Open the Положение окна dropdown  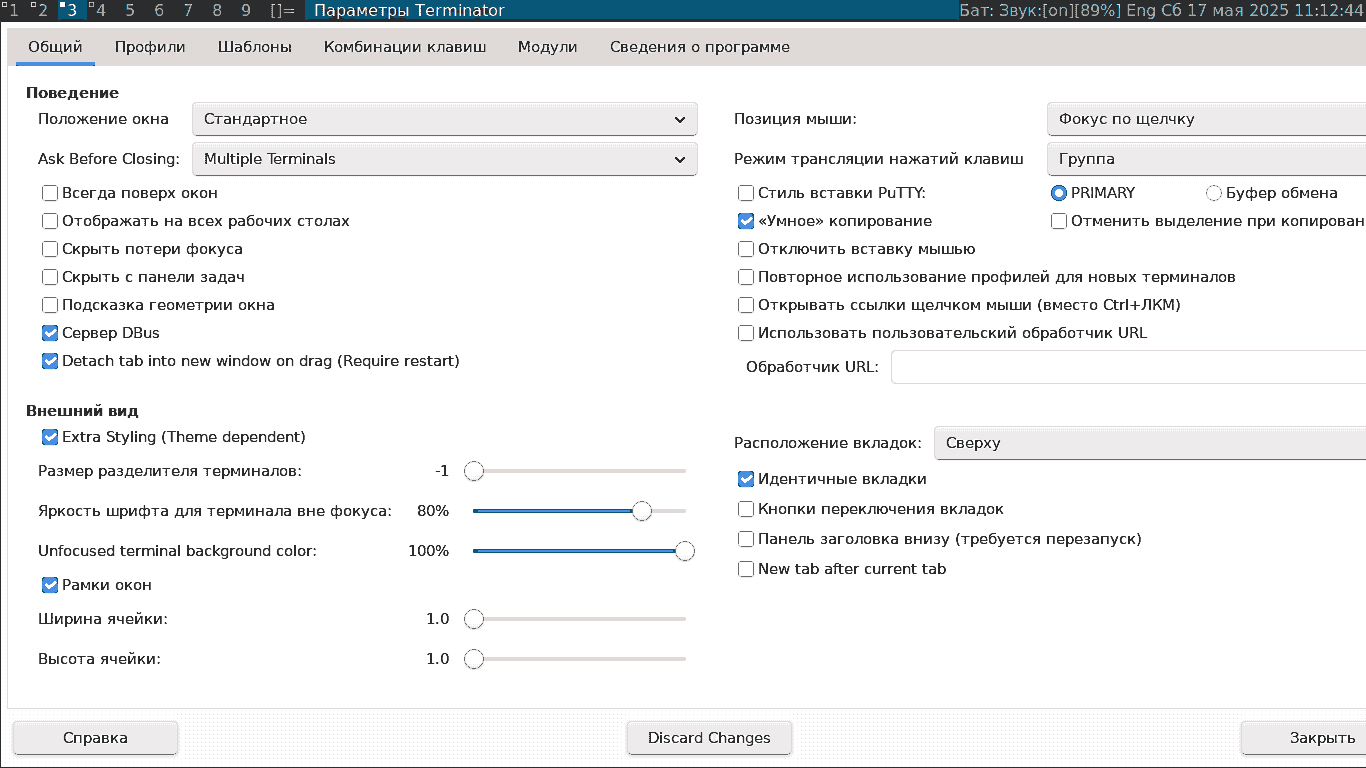click(x=444, y=119)
